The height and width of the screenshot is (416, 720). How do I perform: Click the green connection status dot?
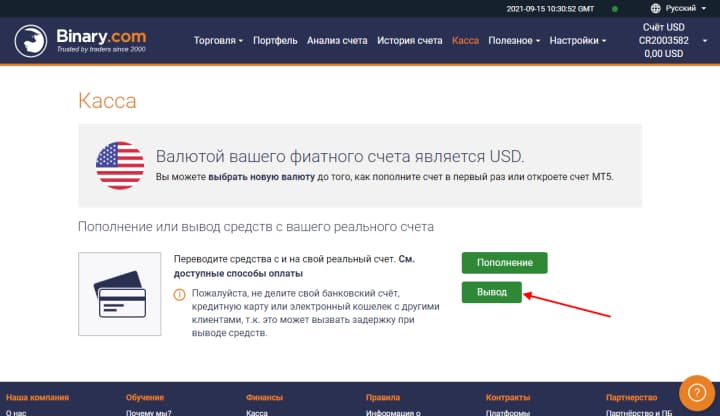615,9
